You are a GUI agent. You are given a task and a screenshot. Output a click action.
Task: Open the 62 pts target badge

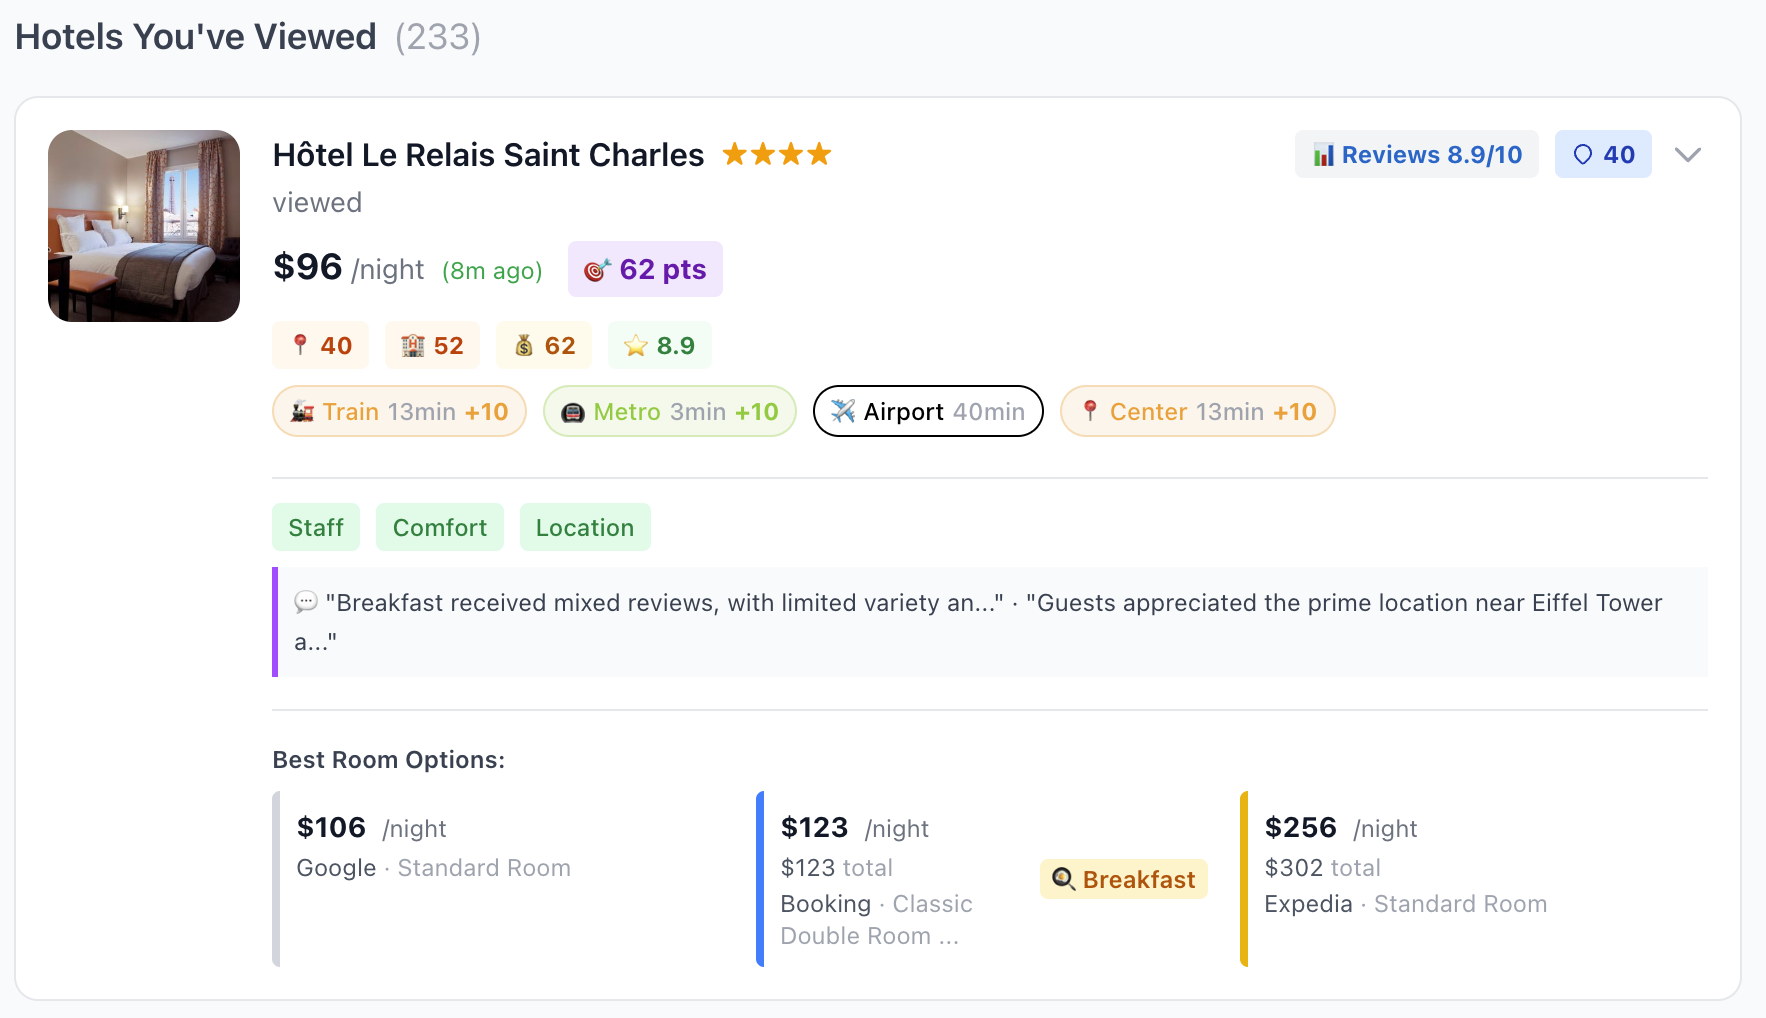(645, 268)
